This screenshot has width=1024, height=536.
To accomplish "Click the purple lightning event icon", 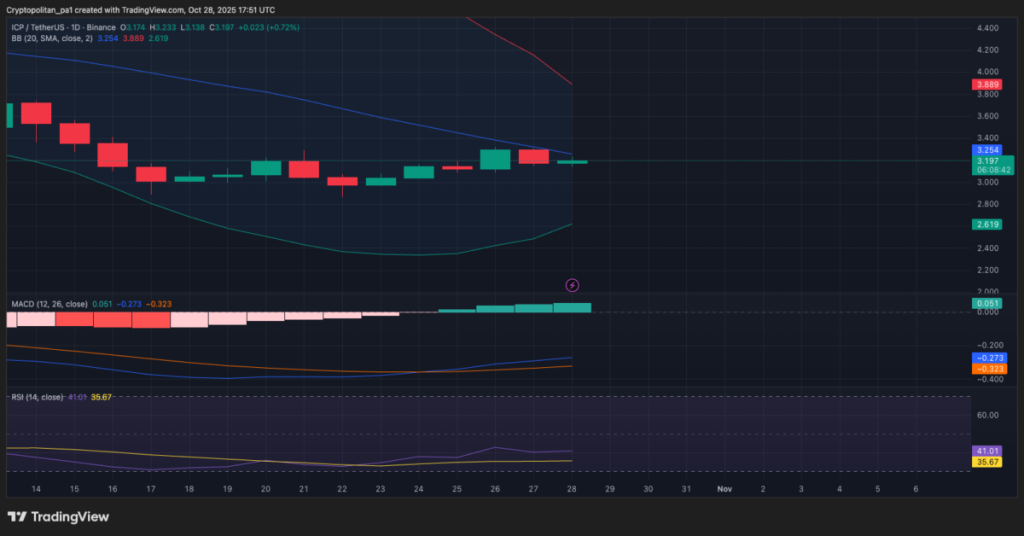I will (573, 285).
